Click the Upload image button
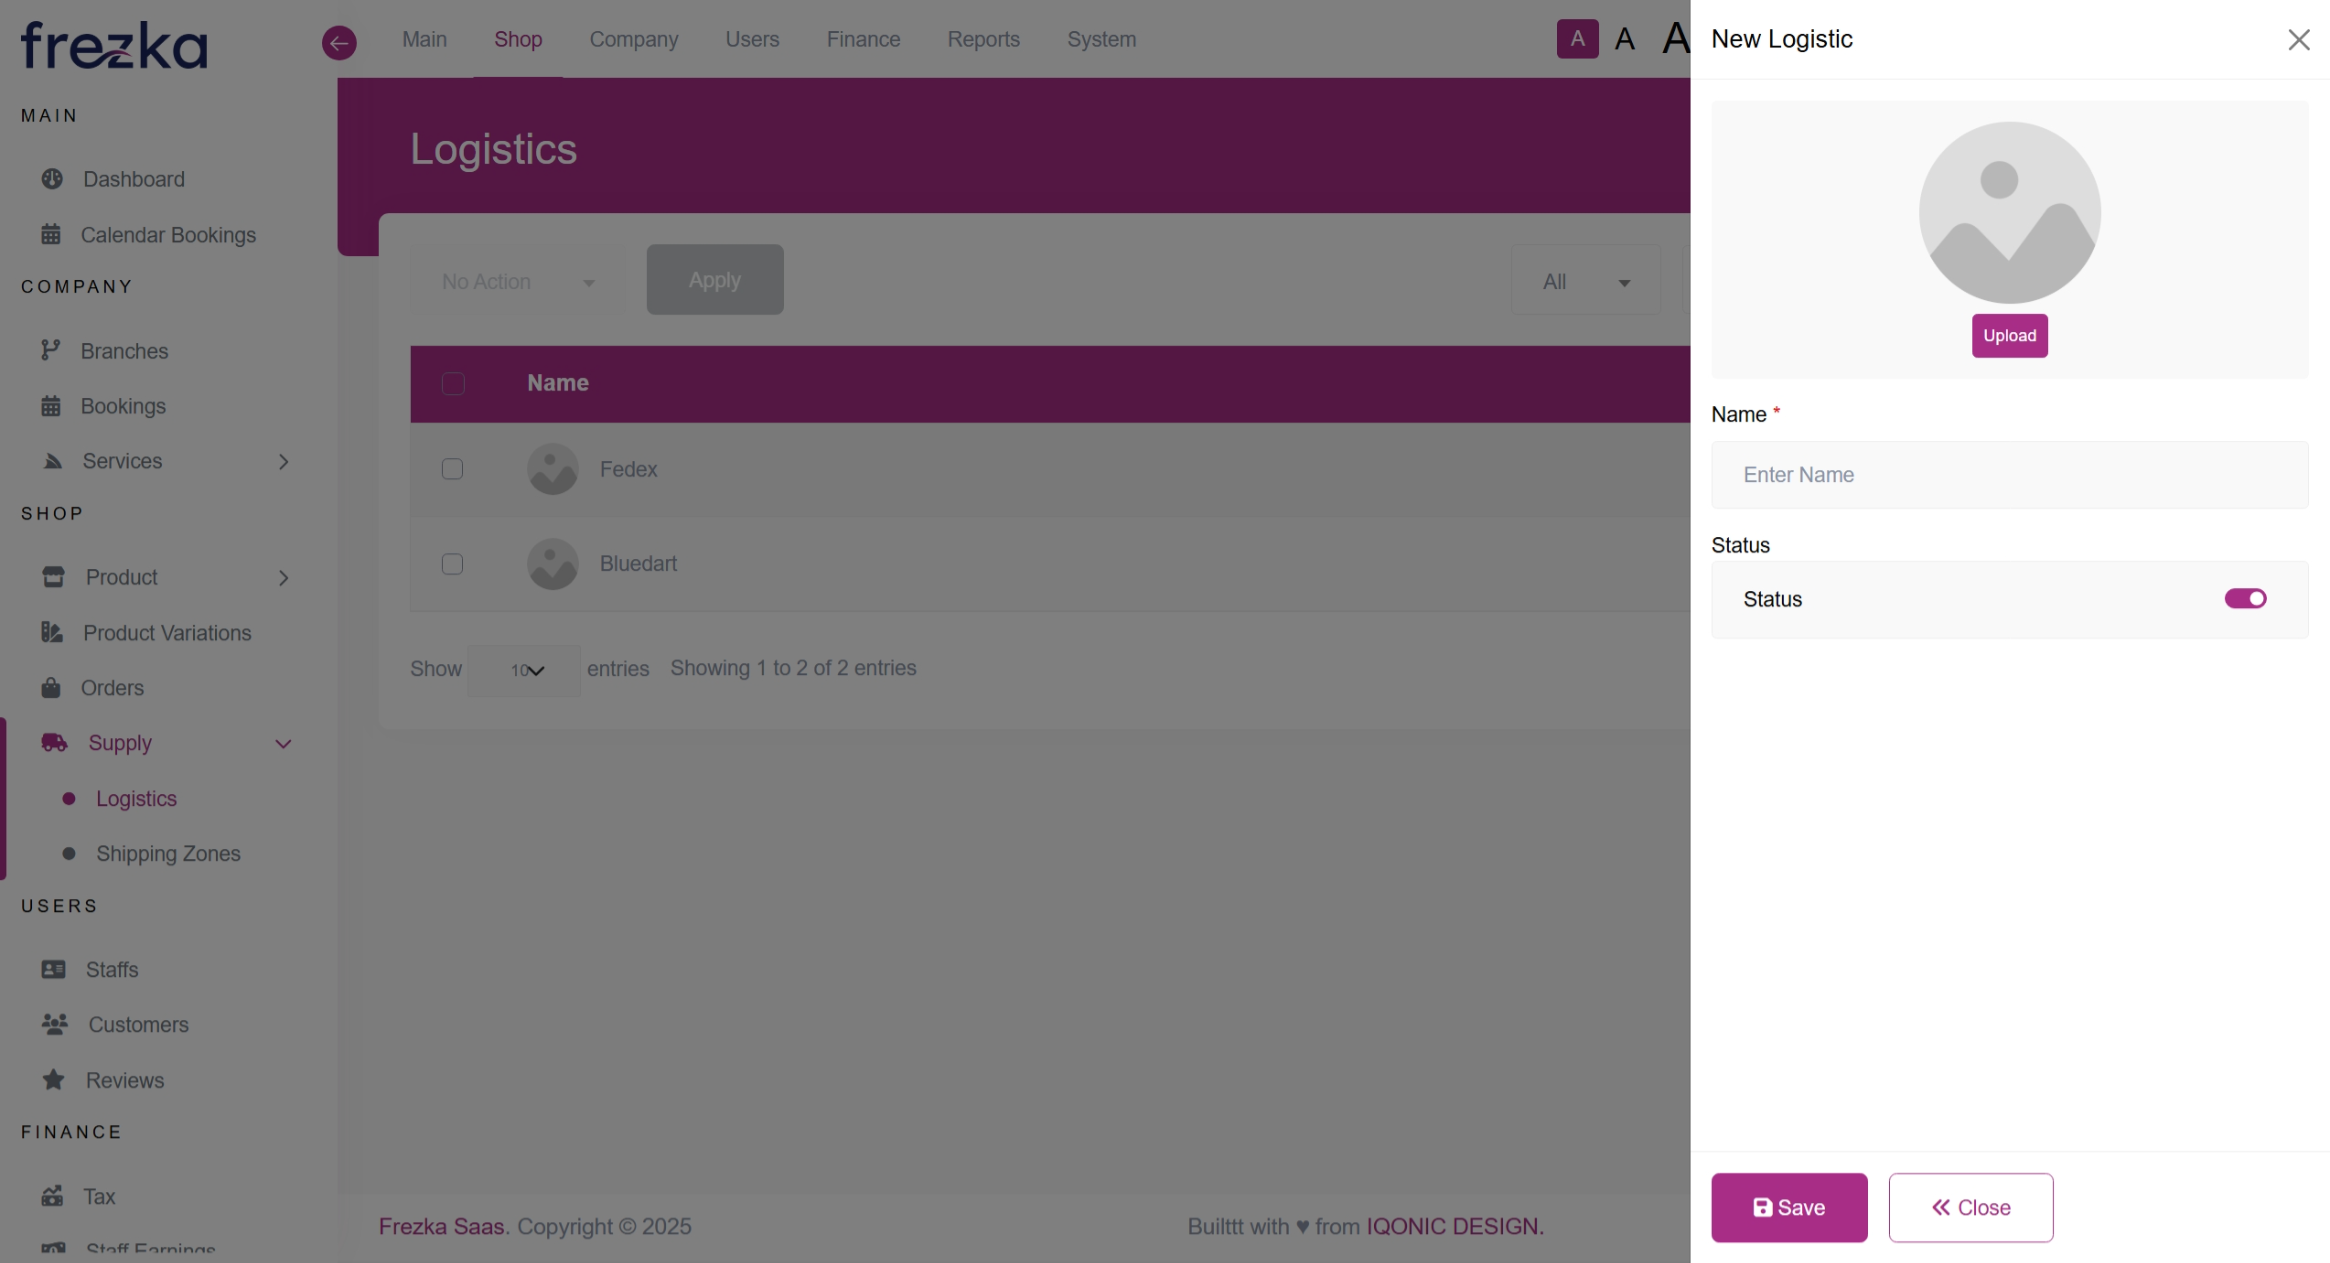This screenshot has width=2330, height=1263. point(2009,336)
